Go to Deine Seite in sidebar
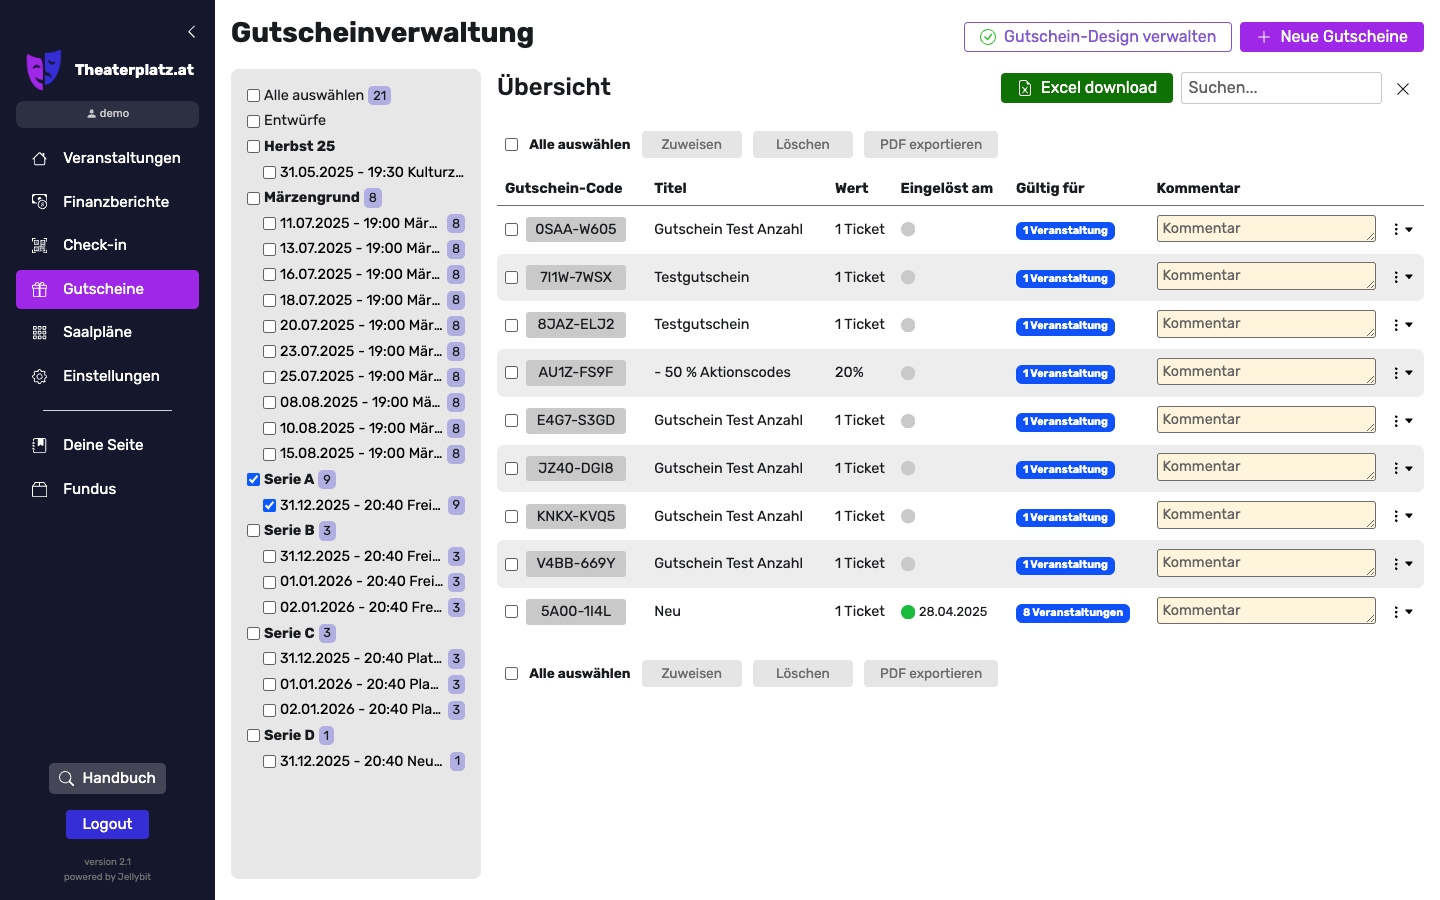The height and width of the screenshot is (900, 1440). [x=103, y=445]
